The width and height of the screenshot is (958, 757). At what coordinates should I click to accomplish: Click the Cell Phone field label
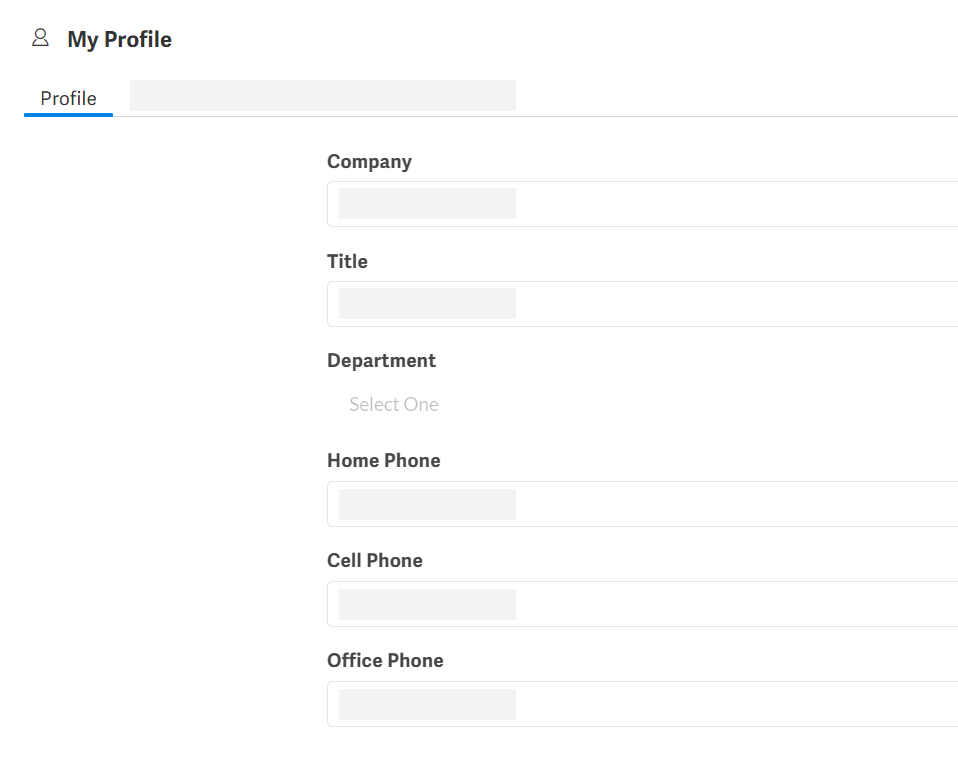[x=375, y=561]
